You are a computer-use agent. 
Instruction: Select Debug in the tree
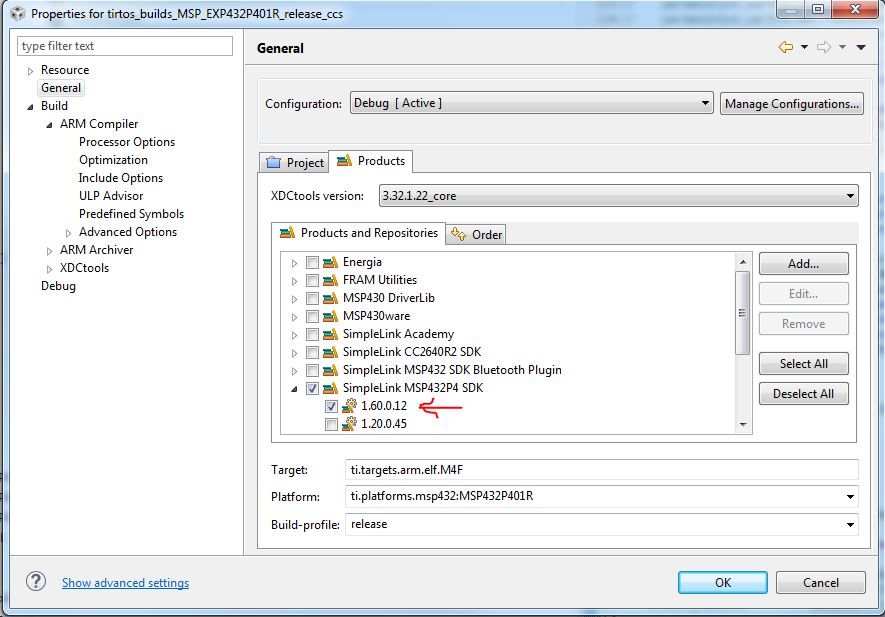pyautogui.click(x=58, y=286)
